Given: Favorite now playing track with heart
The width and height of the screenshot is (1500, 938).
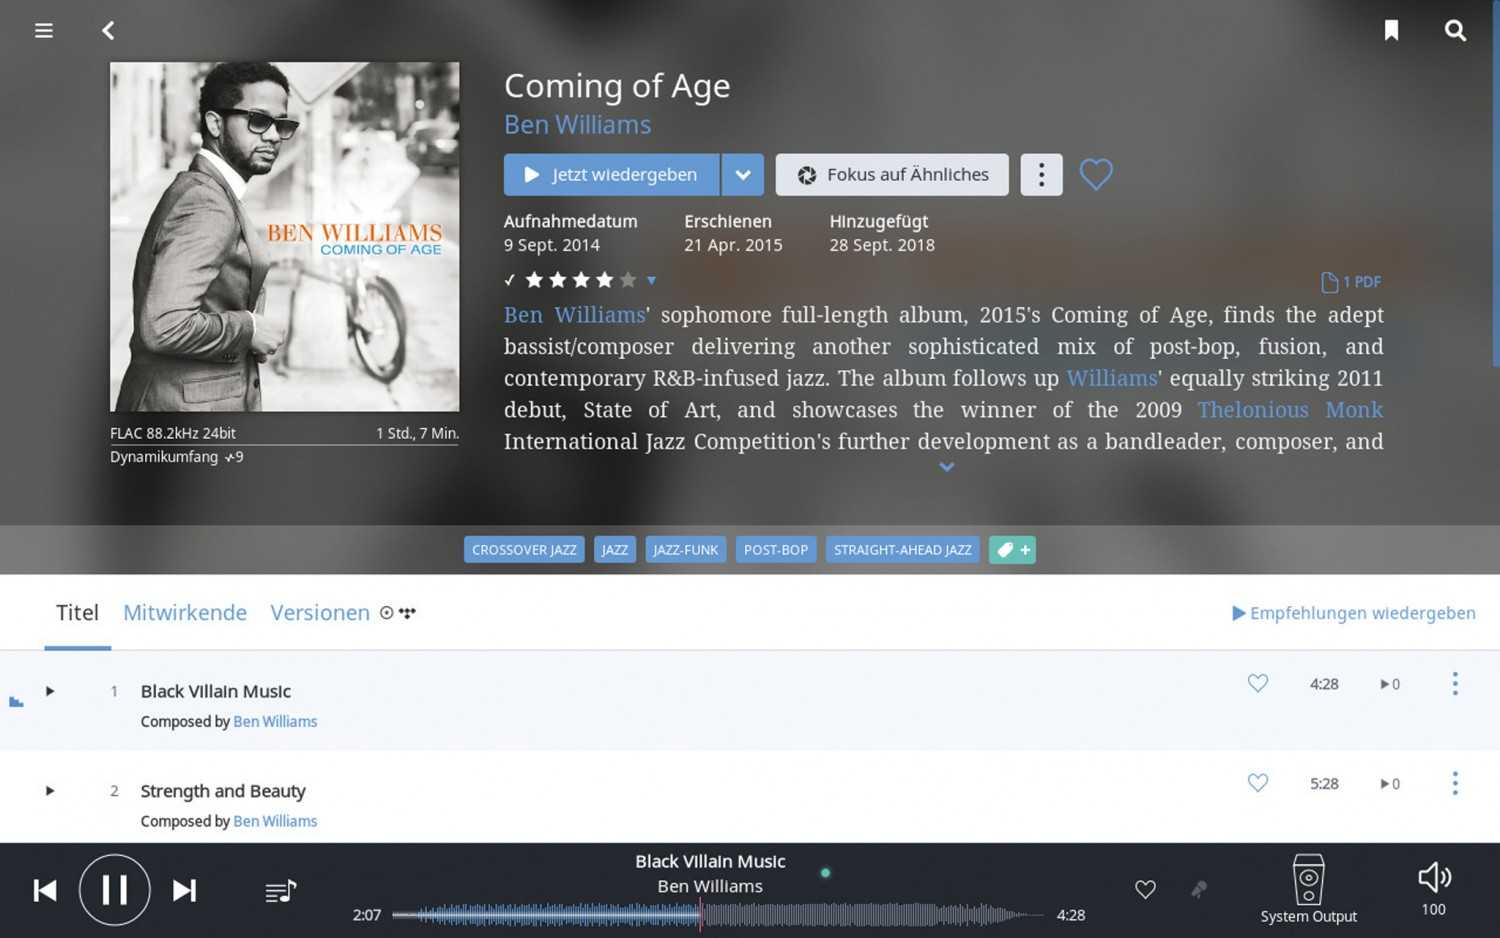Looking at the screenshot, I should pyautogui.click(x=1145, y=889).
